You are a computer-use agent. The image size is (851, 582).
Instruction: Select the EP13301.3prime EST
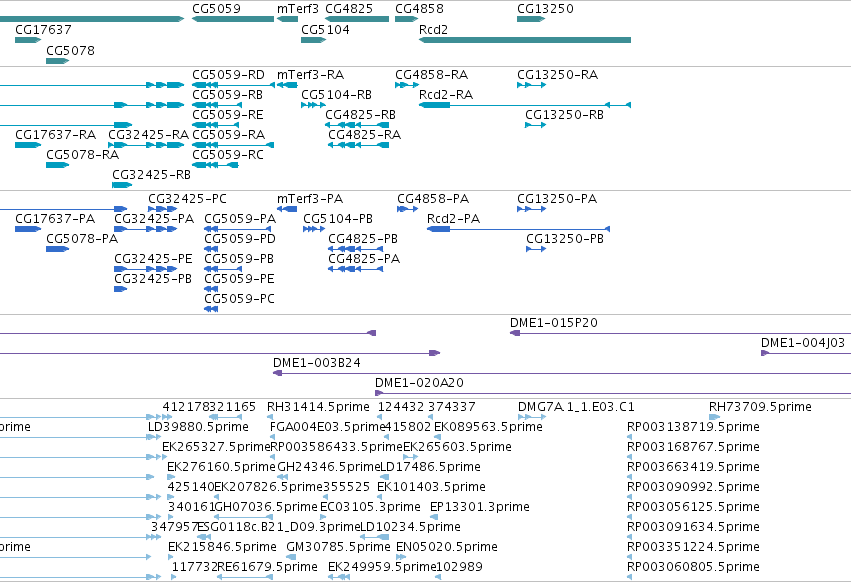(x=434, y=517)
